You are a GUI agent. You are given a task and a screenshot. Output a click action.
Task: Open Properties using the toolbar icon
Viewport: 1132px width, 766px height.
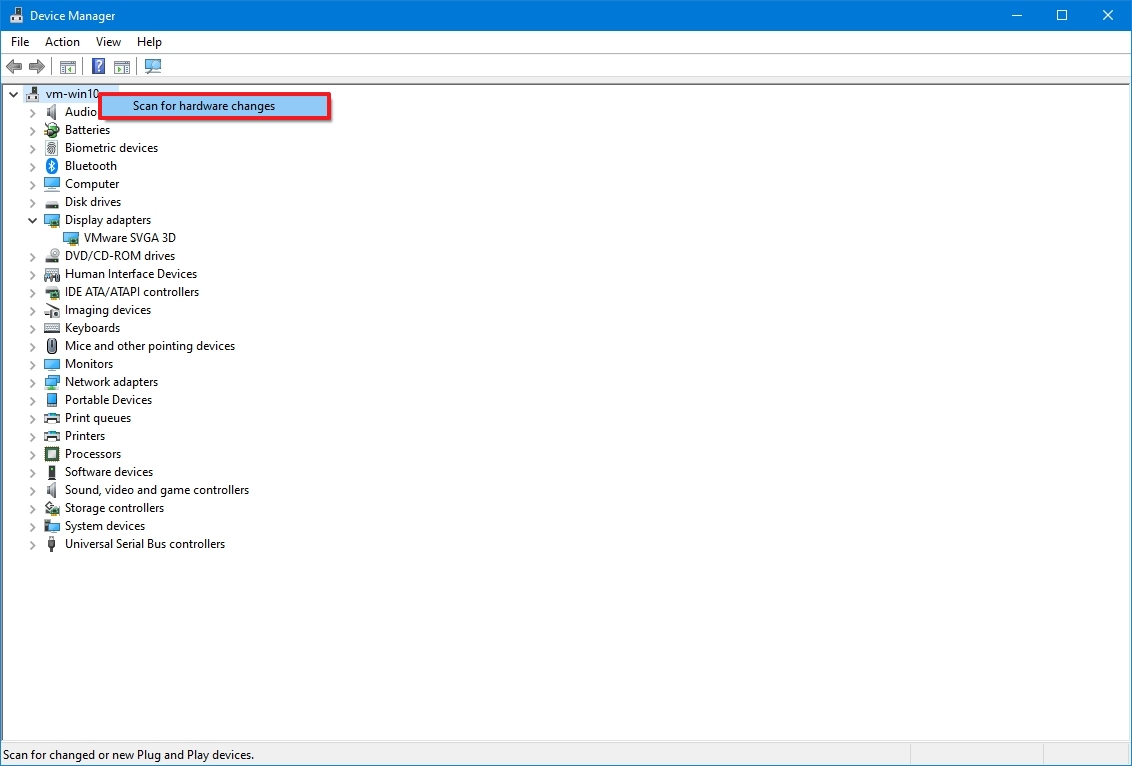121,66
